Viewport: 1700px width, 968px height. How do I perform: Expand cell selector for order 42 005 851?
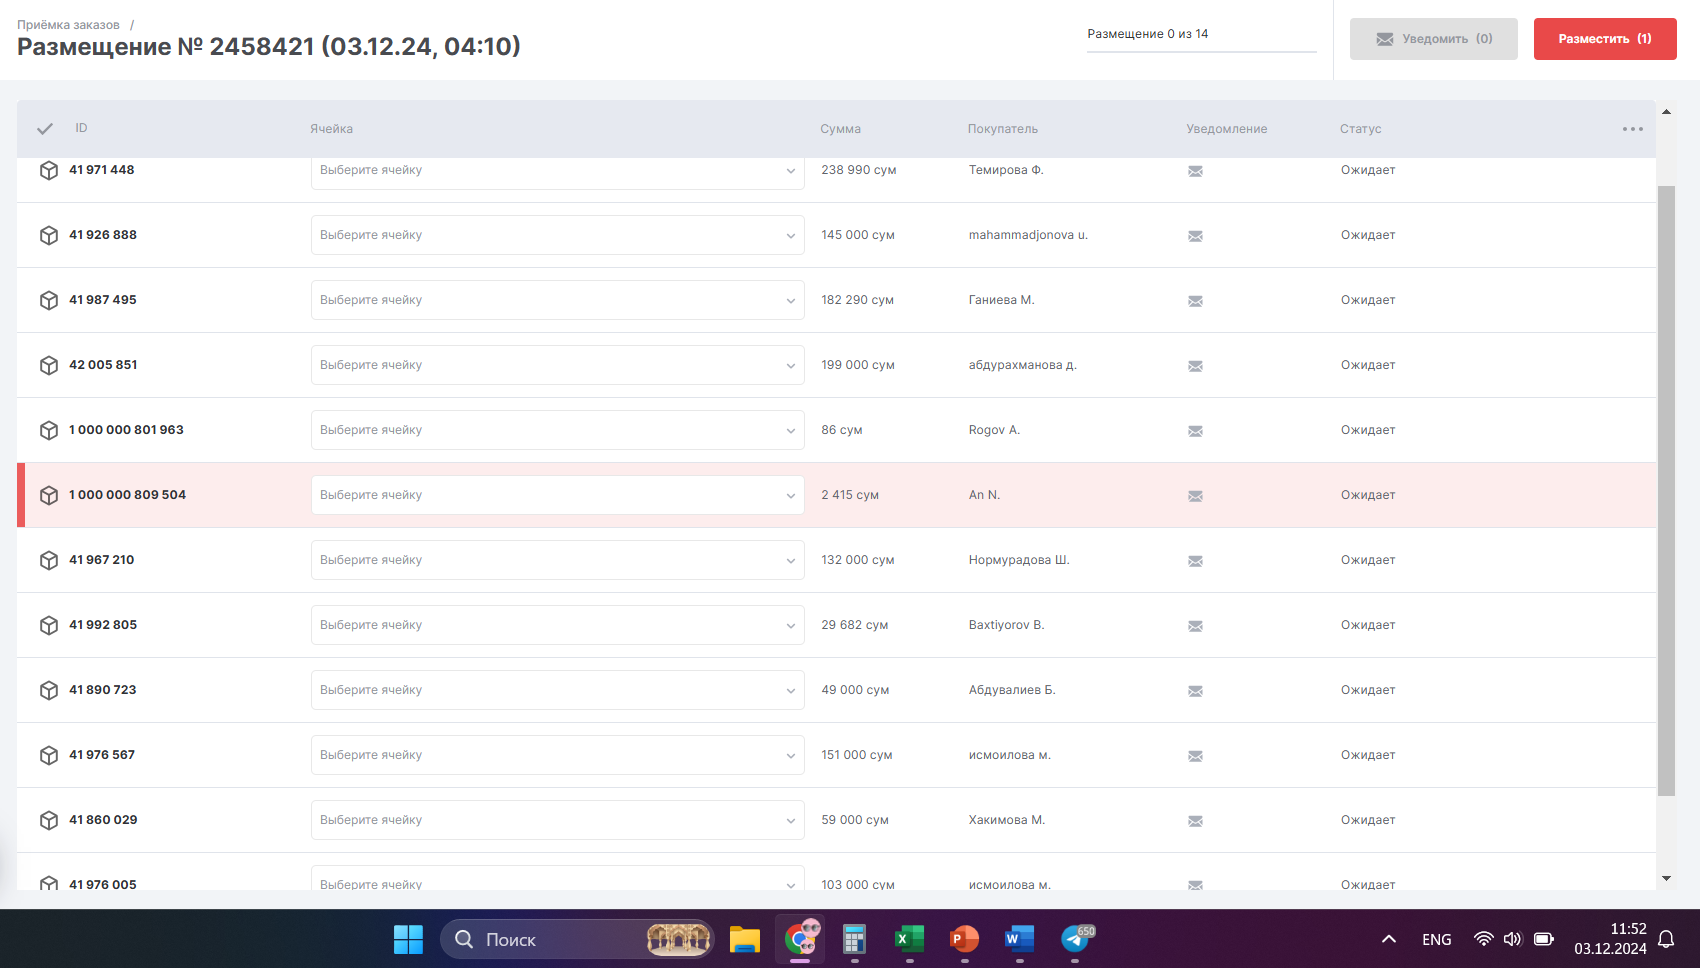point(558,365)
